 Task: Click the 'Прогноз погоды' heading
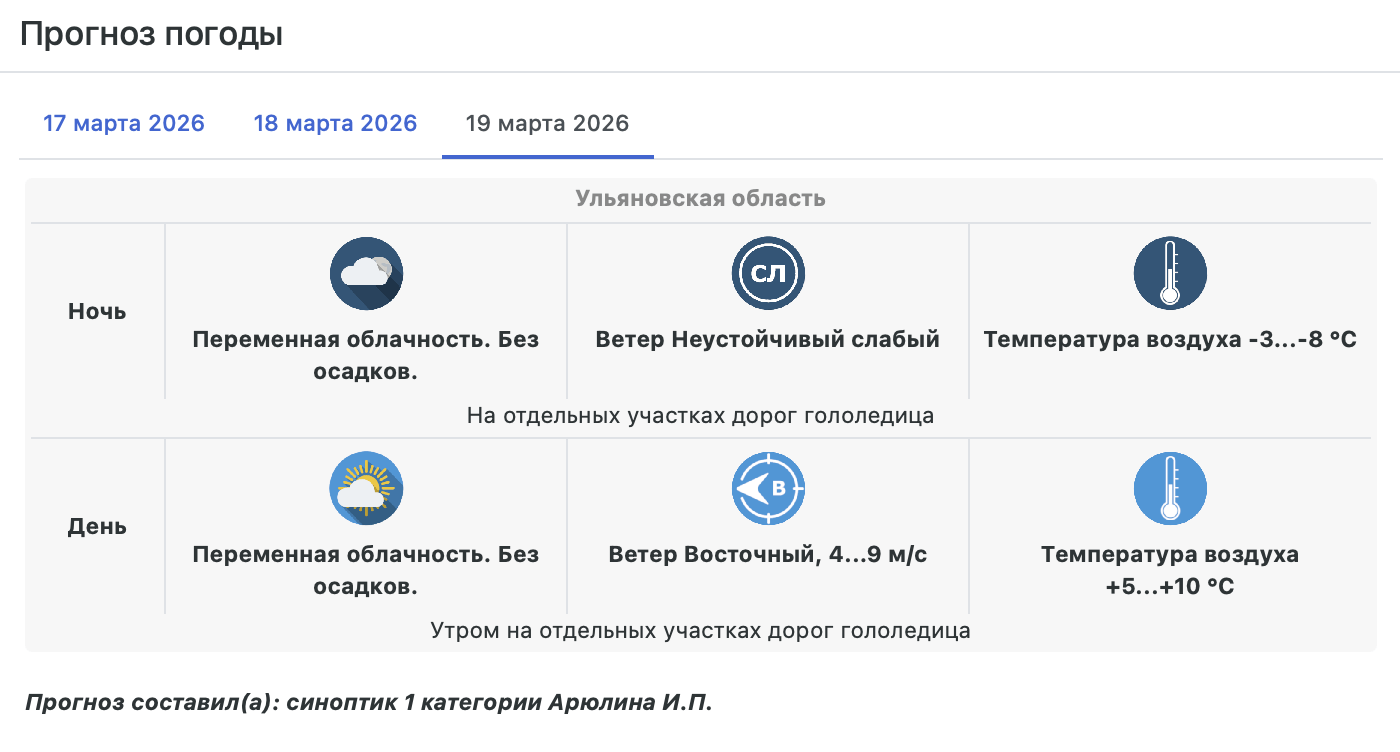pyautogui.click(x=151, y=34)
